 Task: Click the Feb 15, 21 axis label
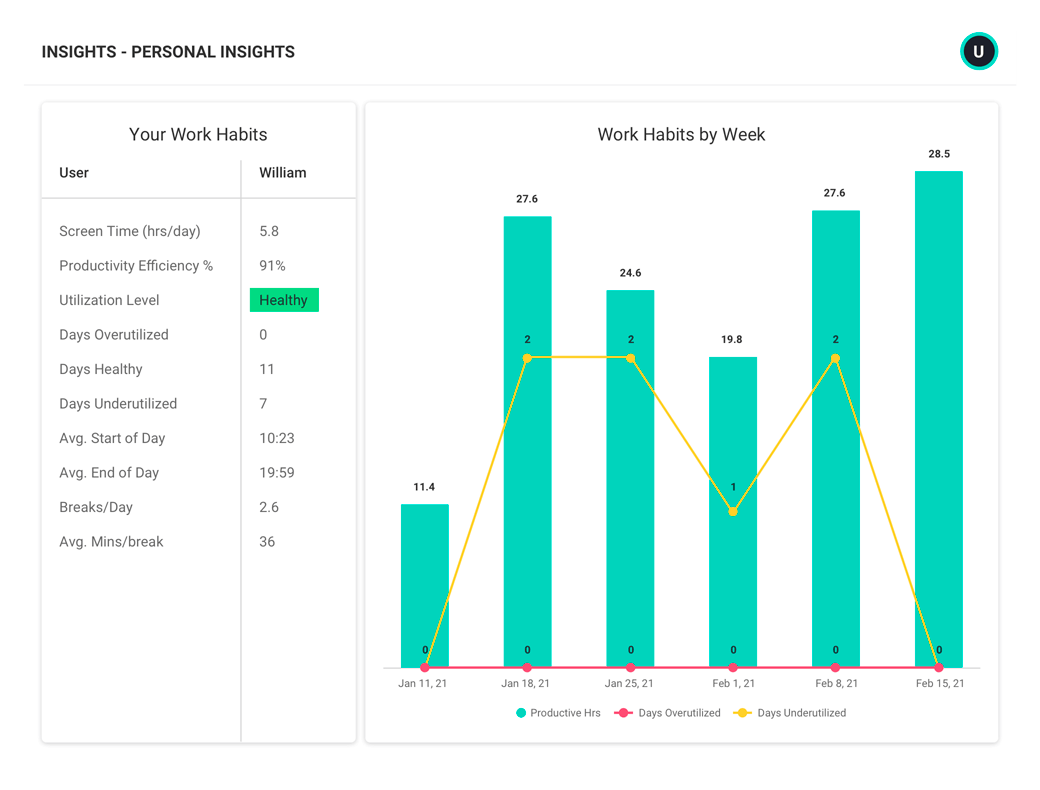tap(940, 683)
